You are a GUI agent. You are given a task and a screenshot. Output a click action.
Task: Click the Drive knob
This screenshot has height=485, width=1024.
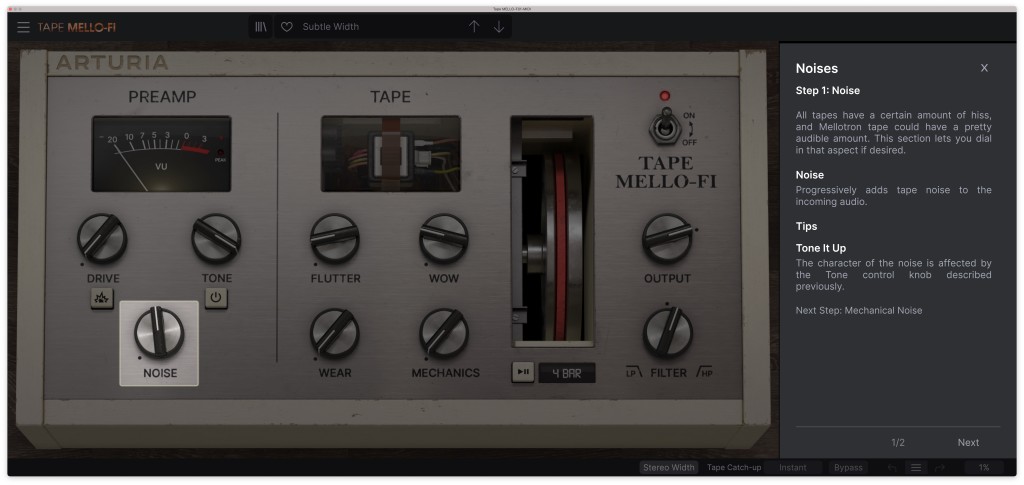102,238
